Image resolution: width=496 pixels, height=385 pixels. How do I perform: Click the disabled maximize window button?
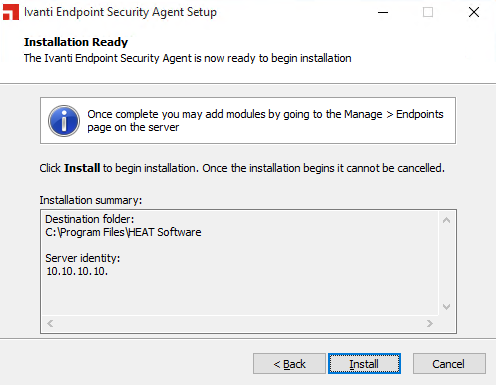pos(428,12)
